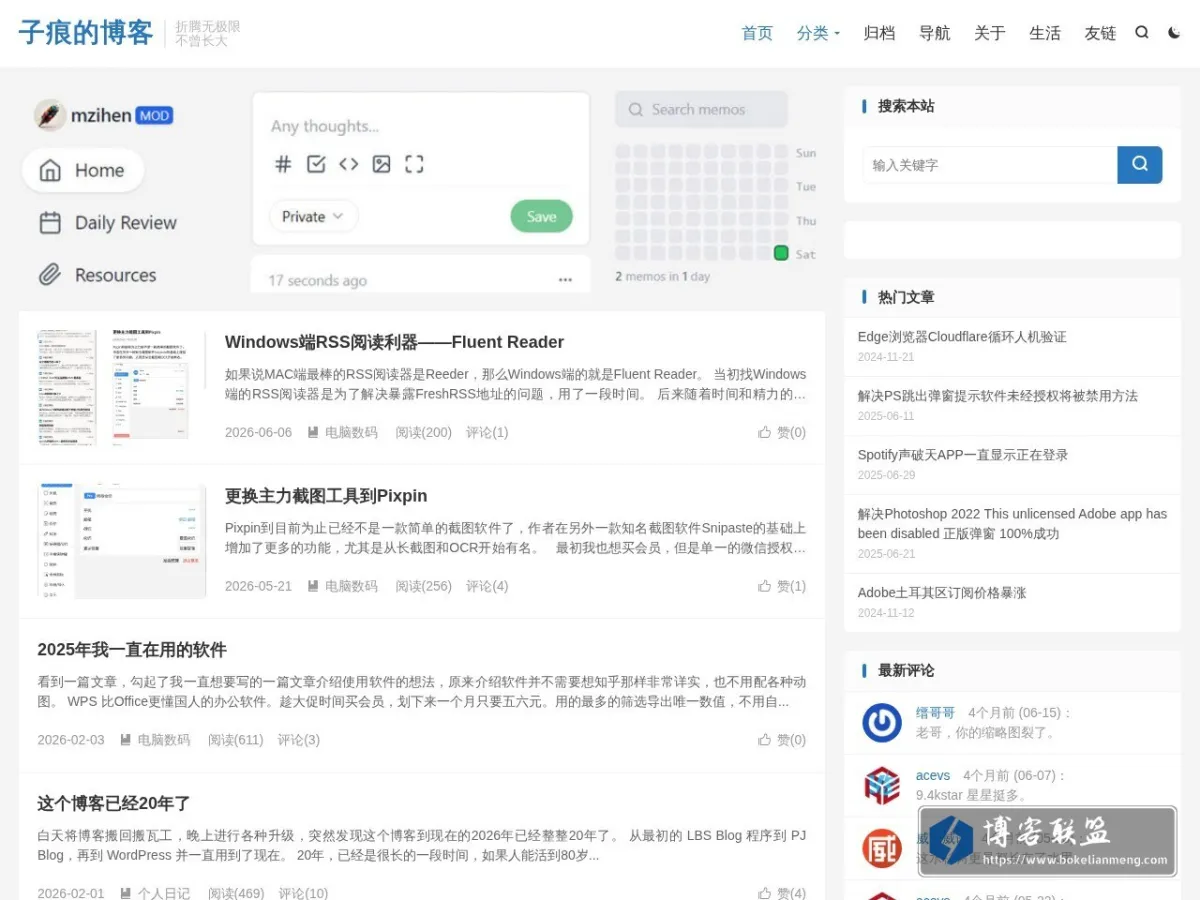1200x900 pixels.
Task: Add a checkbox item in memo editor
Action: click(316, 164)
